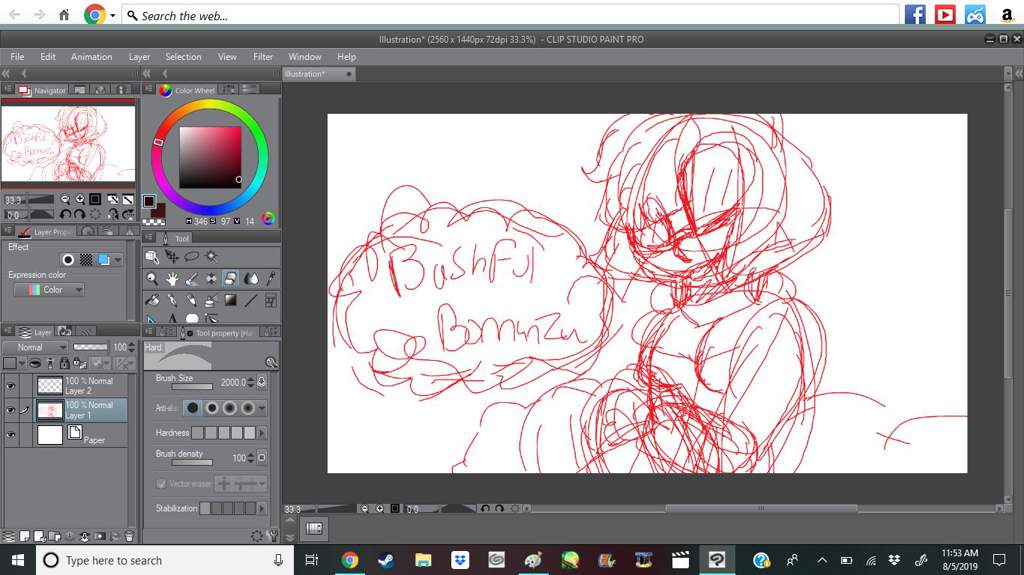Expand Layer Property effect dropdown arrow
This screenshot has width=1024, height=575.
coord(118,259)
